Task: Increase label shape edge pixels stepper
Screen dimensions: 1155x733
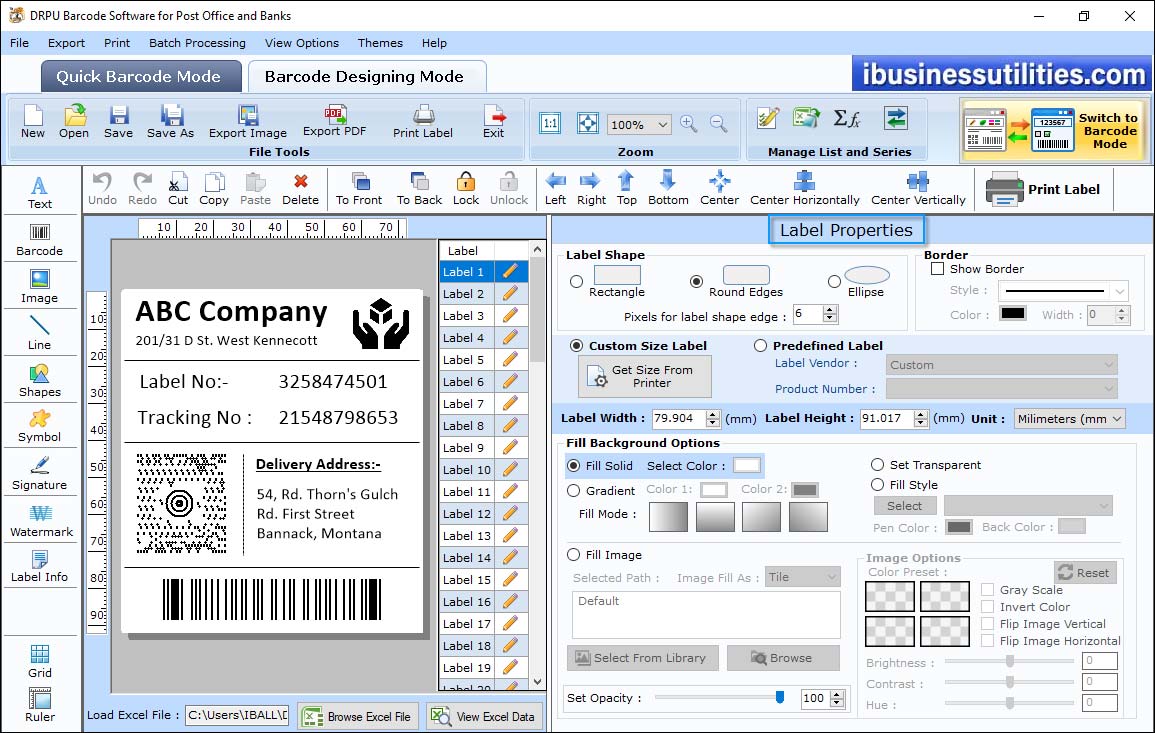Action: [x=830, y=309]
